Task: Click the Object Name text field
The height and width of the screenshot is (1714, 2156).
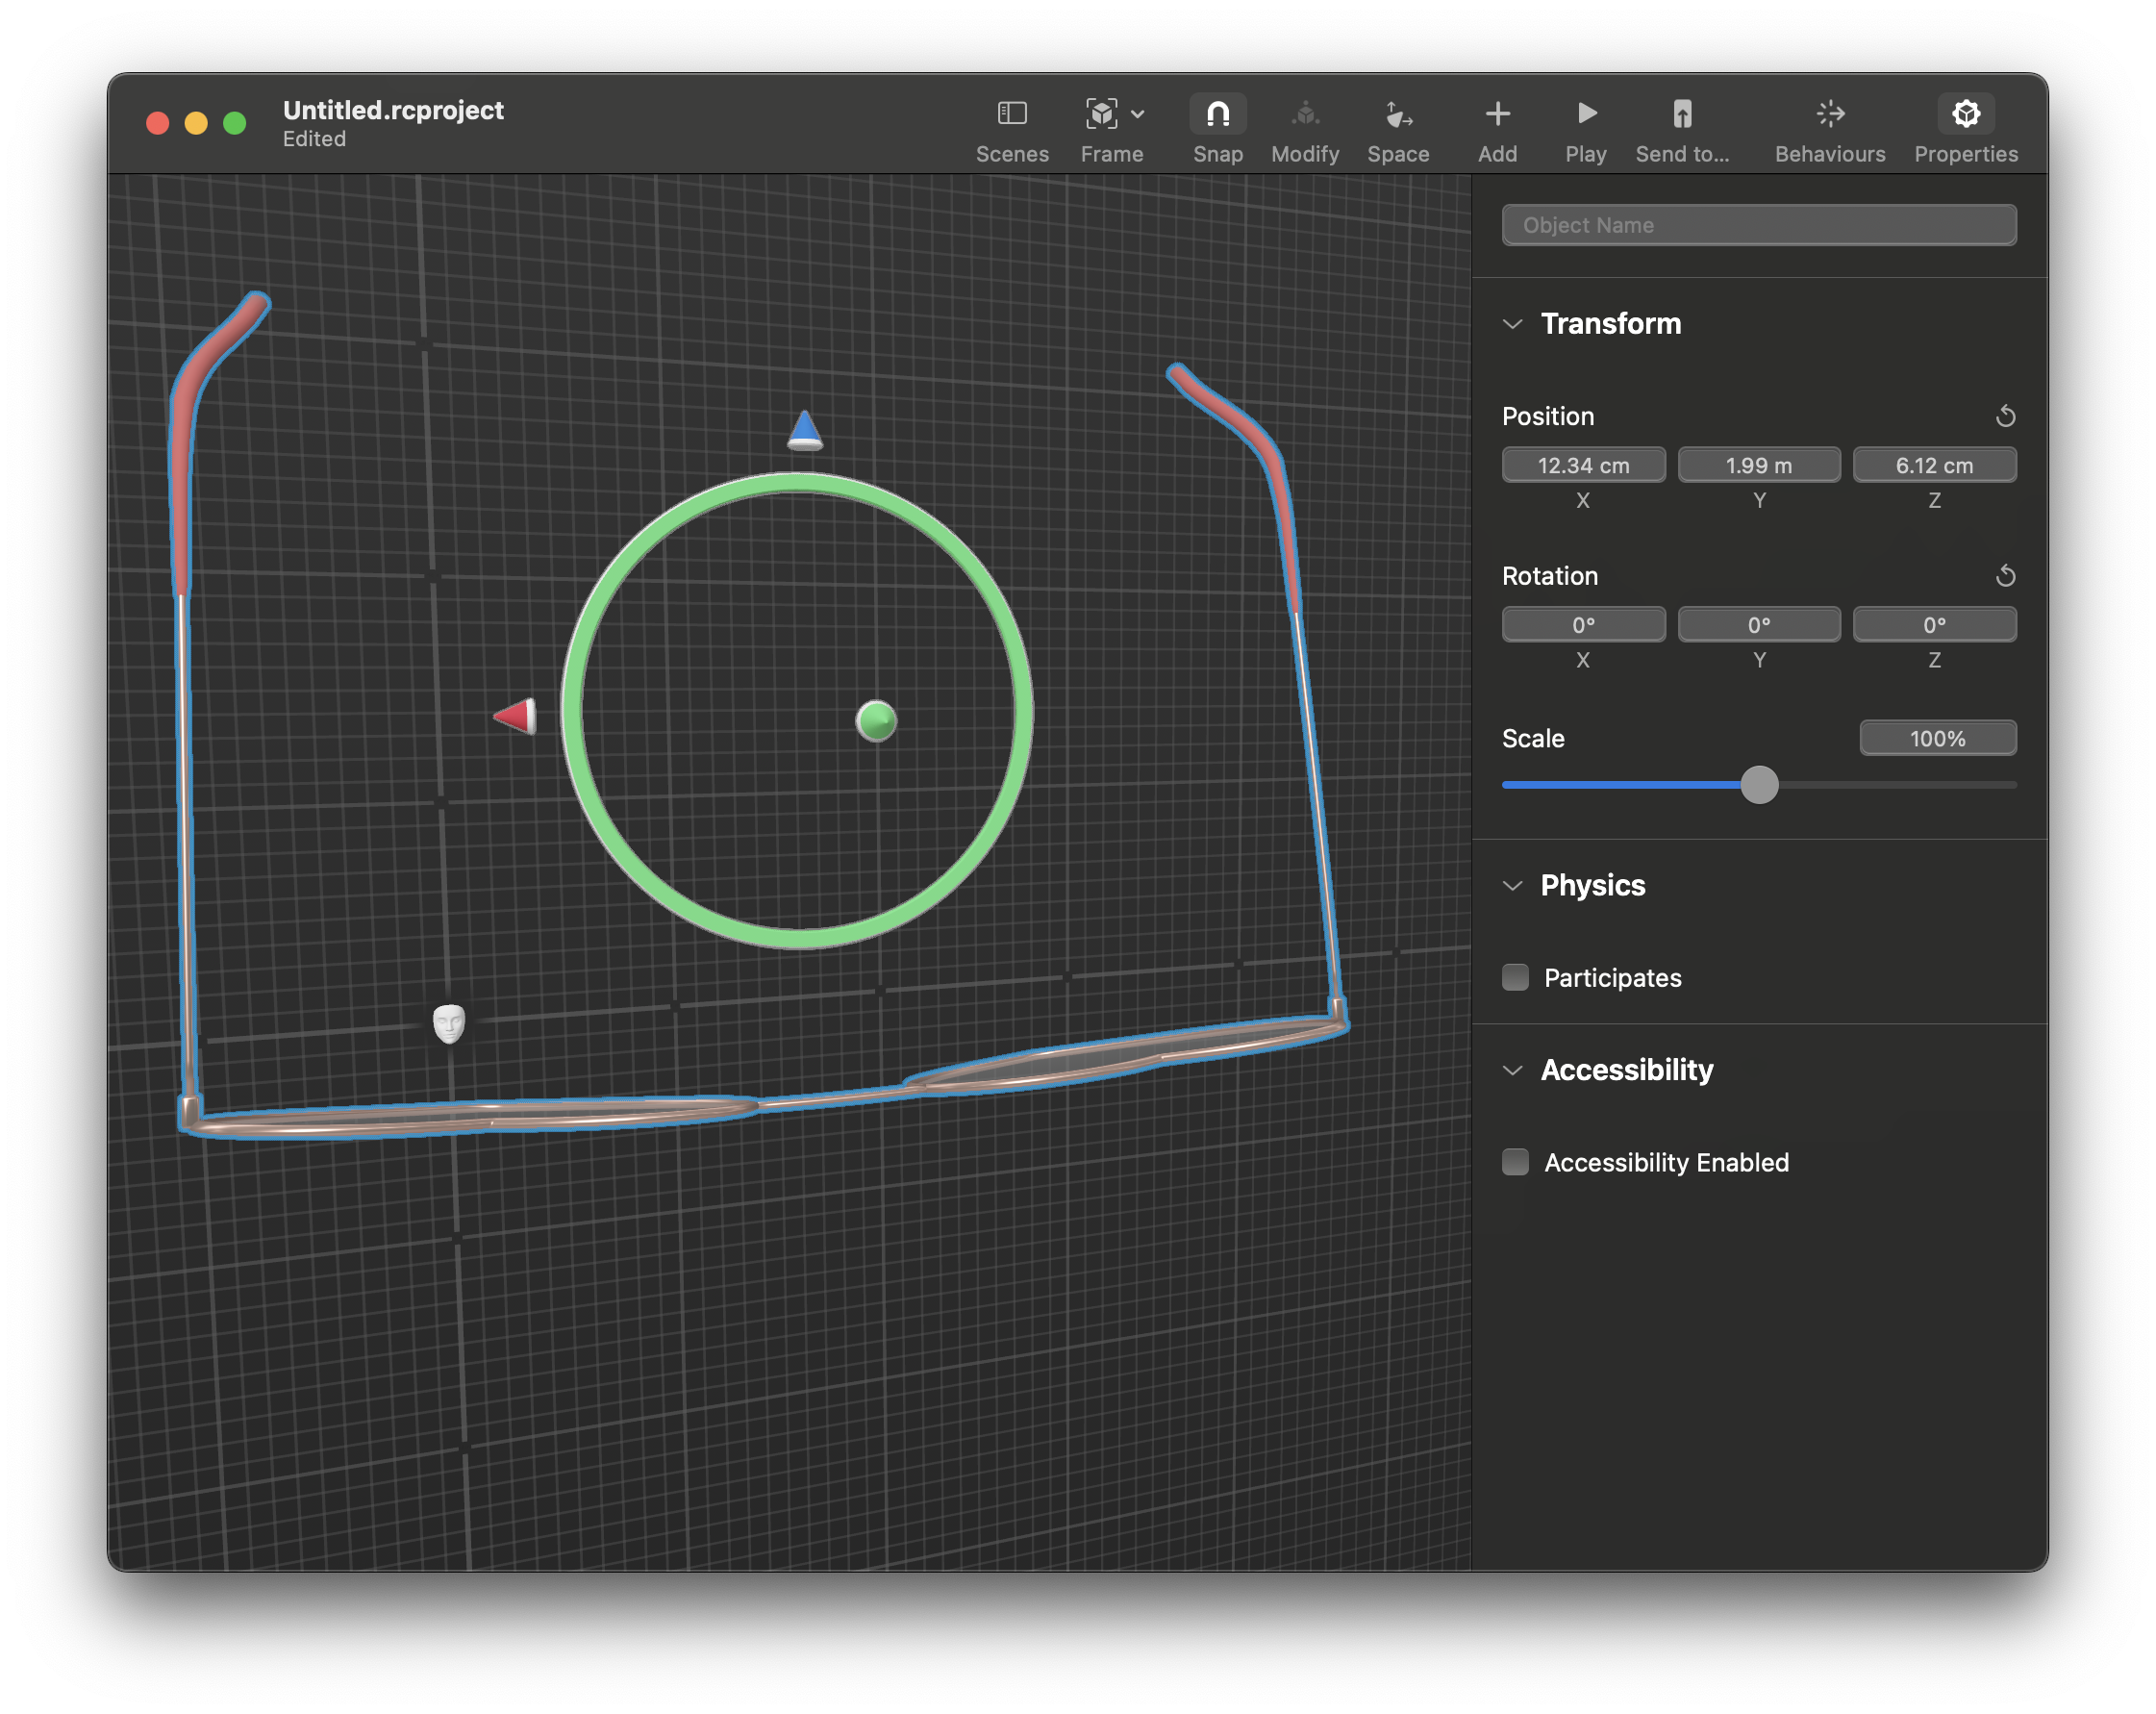Action: (x=1758, y=225)
